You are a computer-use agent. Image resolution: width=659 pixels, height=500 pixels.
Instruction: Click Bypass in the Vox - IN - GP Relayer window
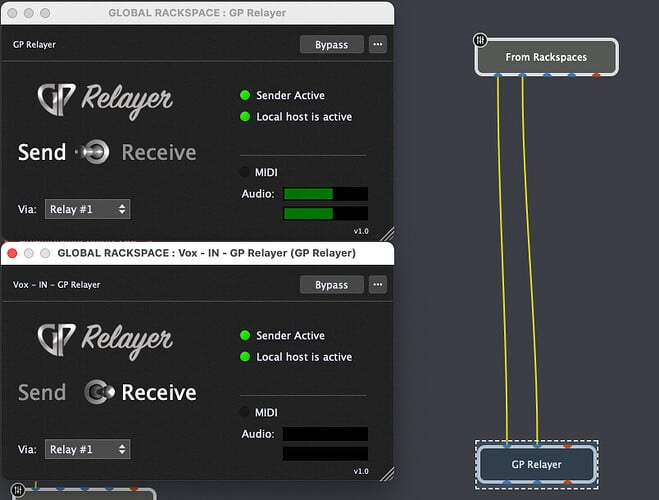[x=332, y=285]
